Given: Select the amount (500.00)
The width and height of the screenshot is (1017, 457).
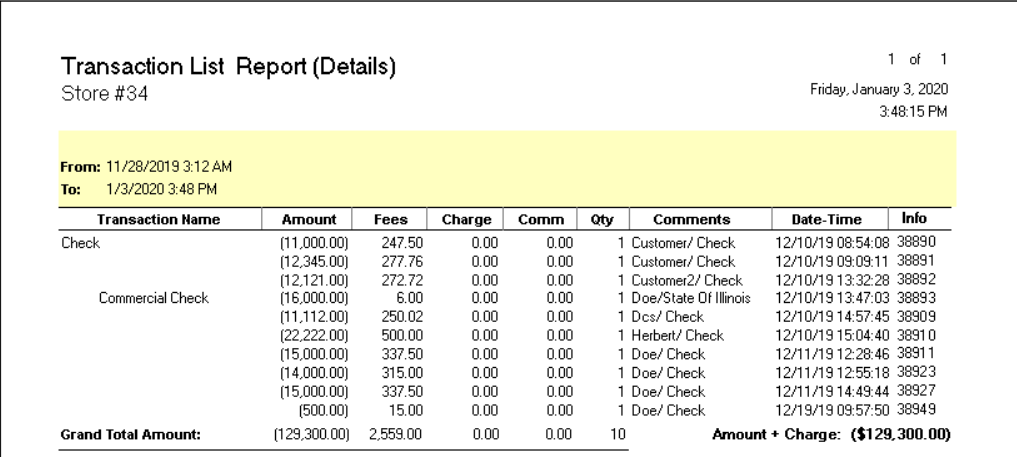Looking at the screenshot, I should pyautogui.click(x=323, y=410).
